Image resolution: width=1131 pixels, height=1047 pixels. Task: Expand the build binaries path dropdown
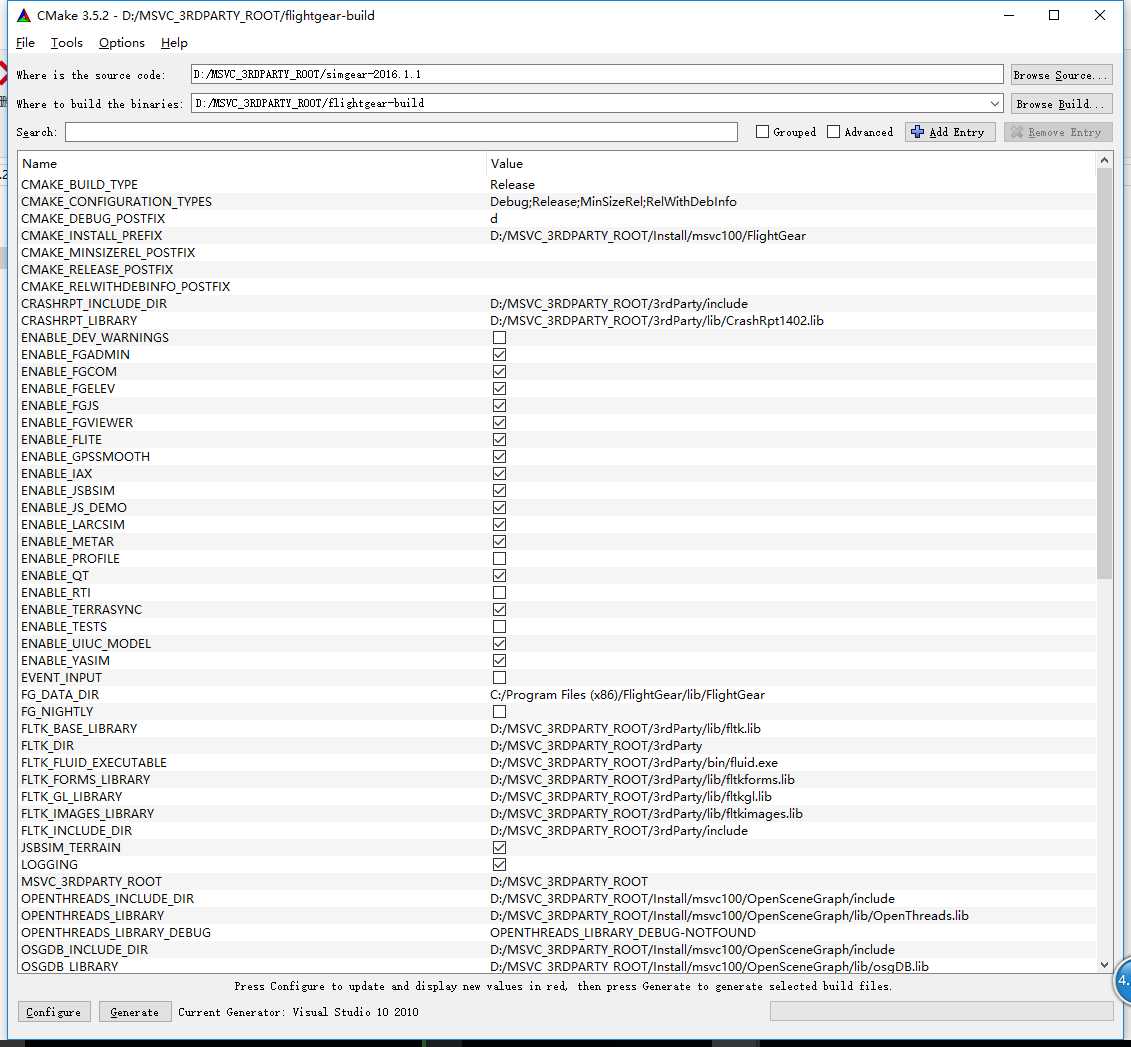coord(995,104)
